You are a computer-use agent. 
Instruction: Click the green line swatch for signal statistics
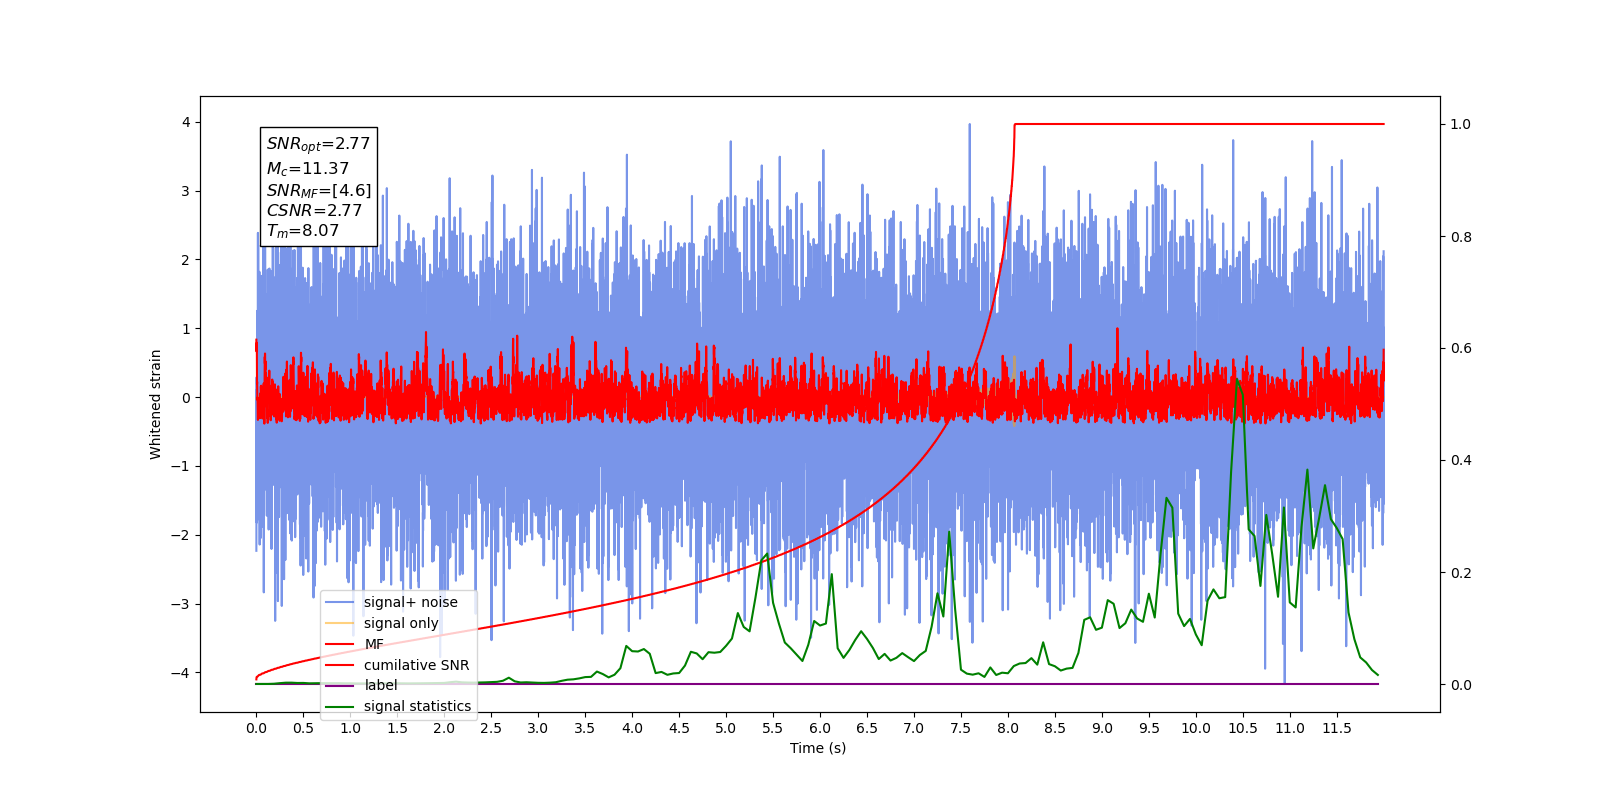click(340, 706)
